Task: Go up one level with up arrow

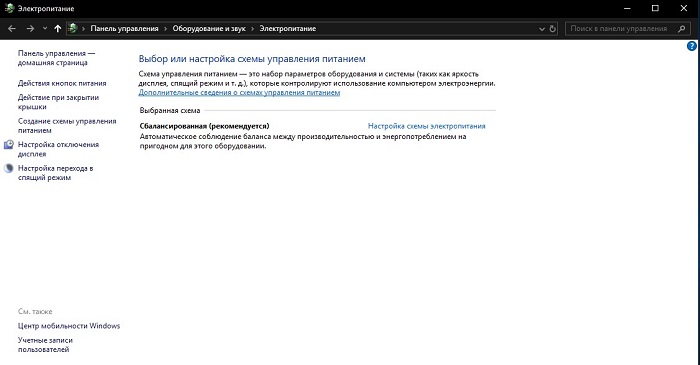Action: coord(58,29)
